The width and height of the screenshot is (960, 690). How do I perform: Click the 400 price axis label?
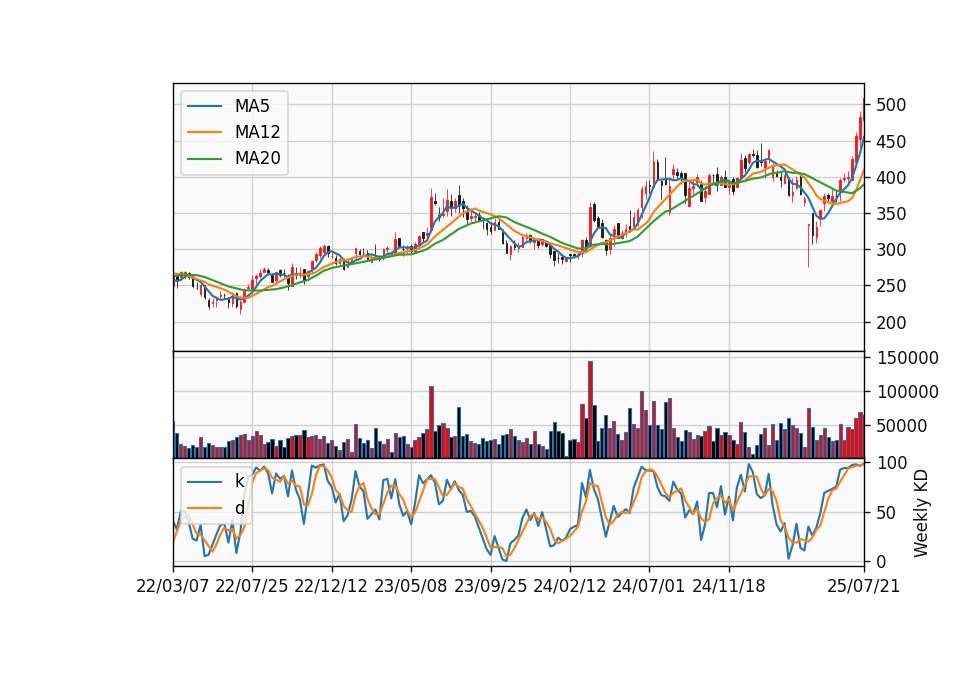click(891, 178)
